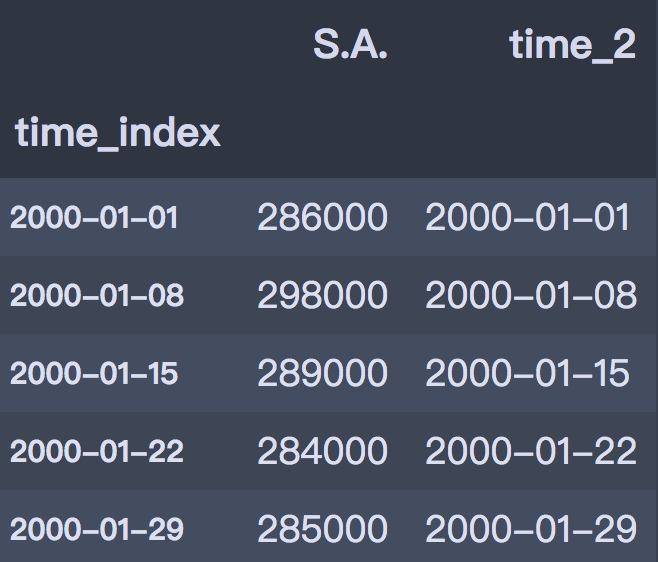The height and width of the screenshot is (562, 658).
Task: Click the S.A. column header
Action: (x=349, y=45)
